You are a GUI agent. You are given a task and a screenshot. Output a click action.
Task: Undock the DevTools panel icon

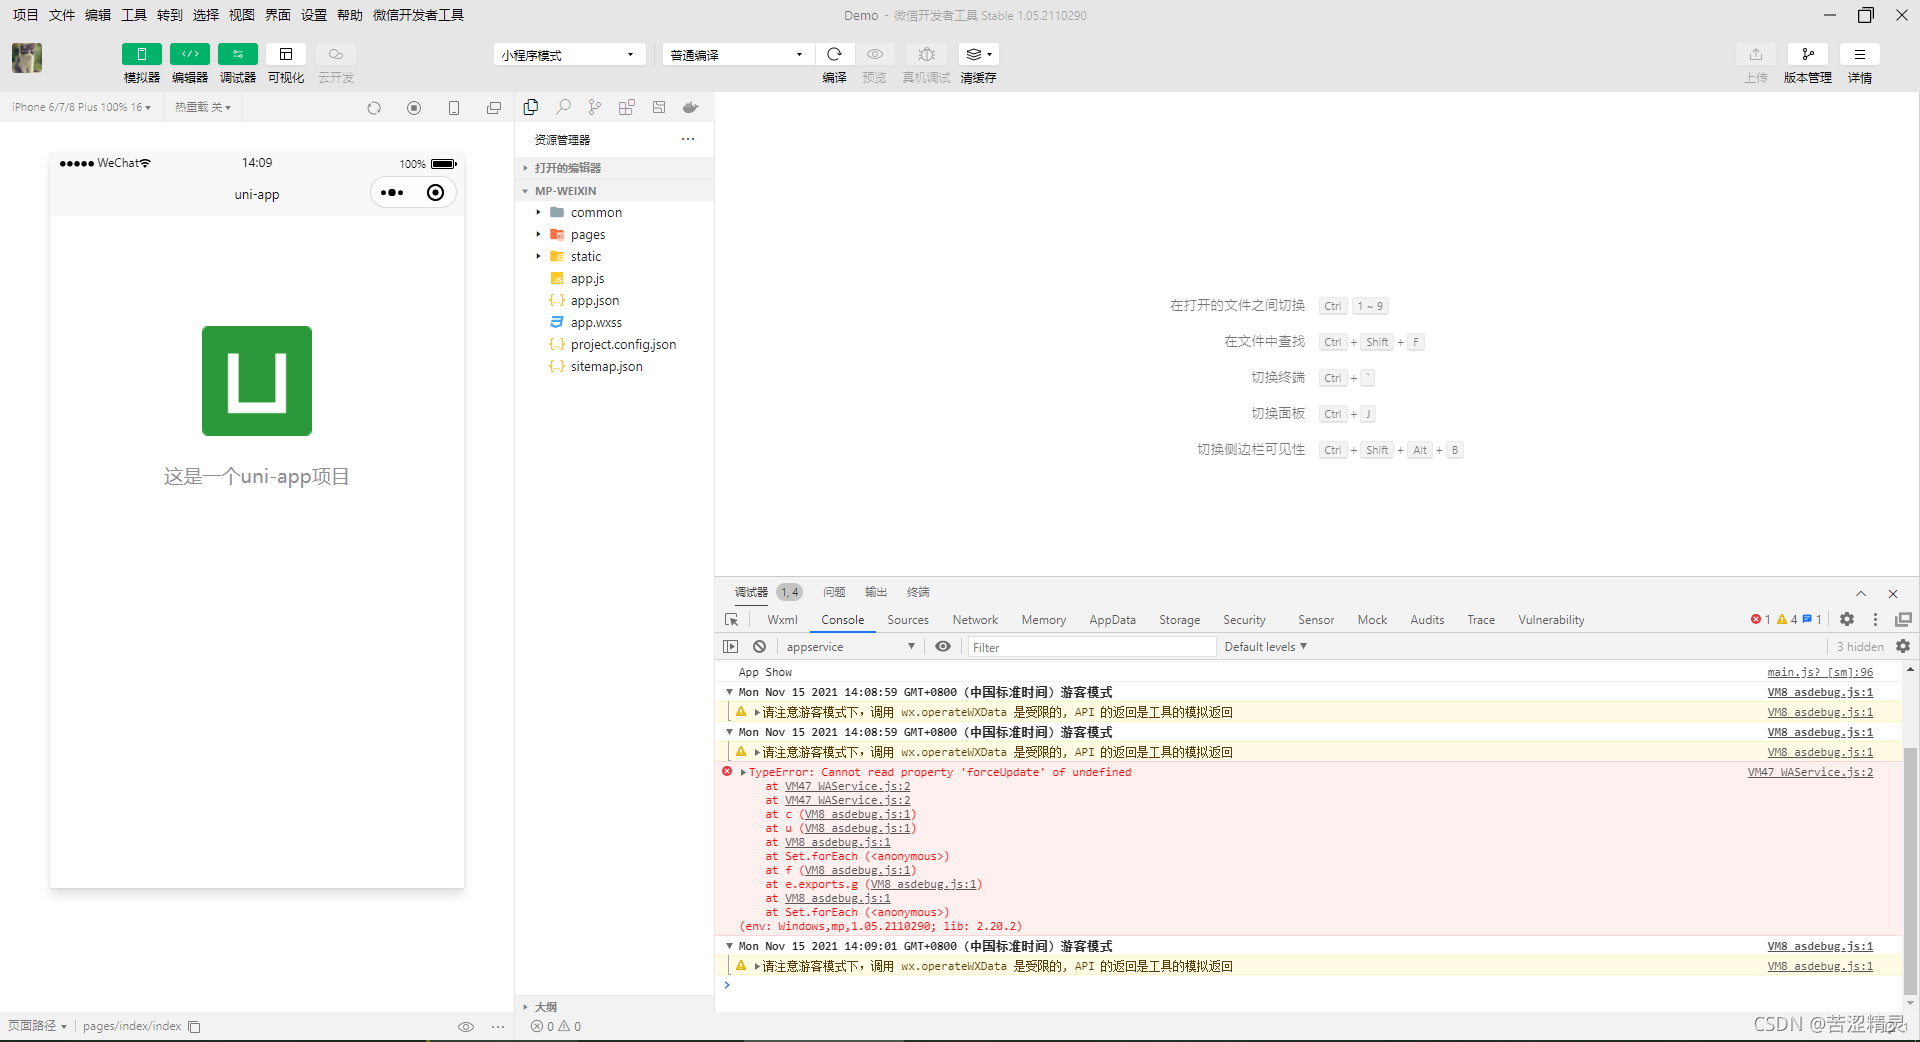pyautogui.click(x=1903, y=620)
